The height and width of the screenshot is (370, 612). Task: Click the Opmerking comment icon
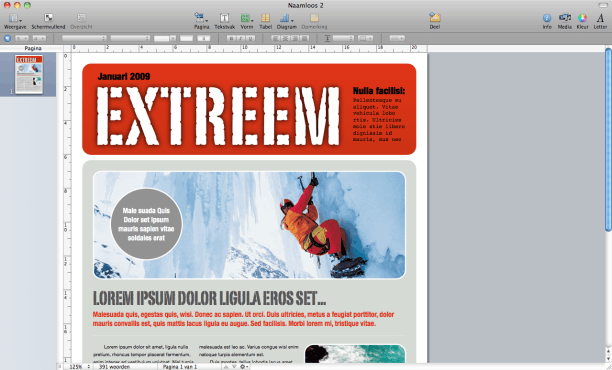pyautogui.click(x=314, y=18)
